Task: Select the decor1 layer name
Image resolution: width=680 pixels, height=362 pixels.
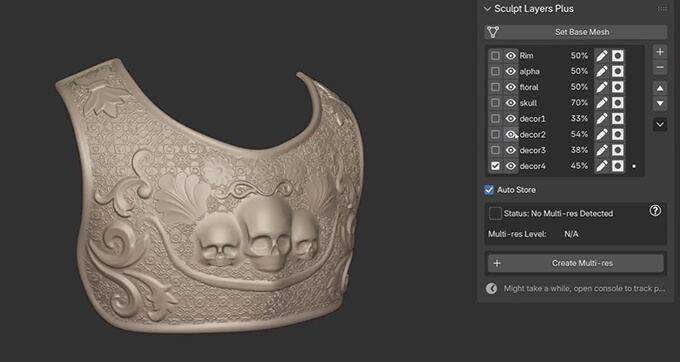Action: [533, 118]
